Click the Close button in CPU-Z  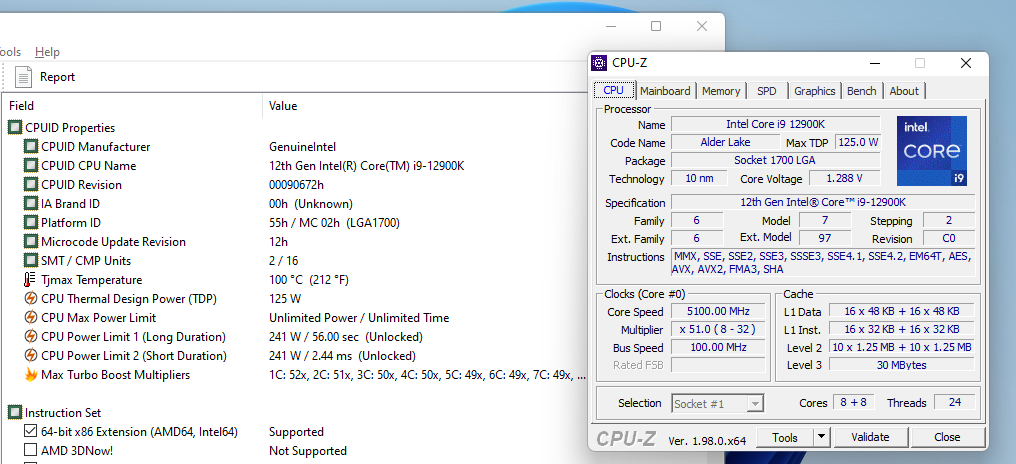947,437
